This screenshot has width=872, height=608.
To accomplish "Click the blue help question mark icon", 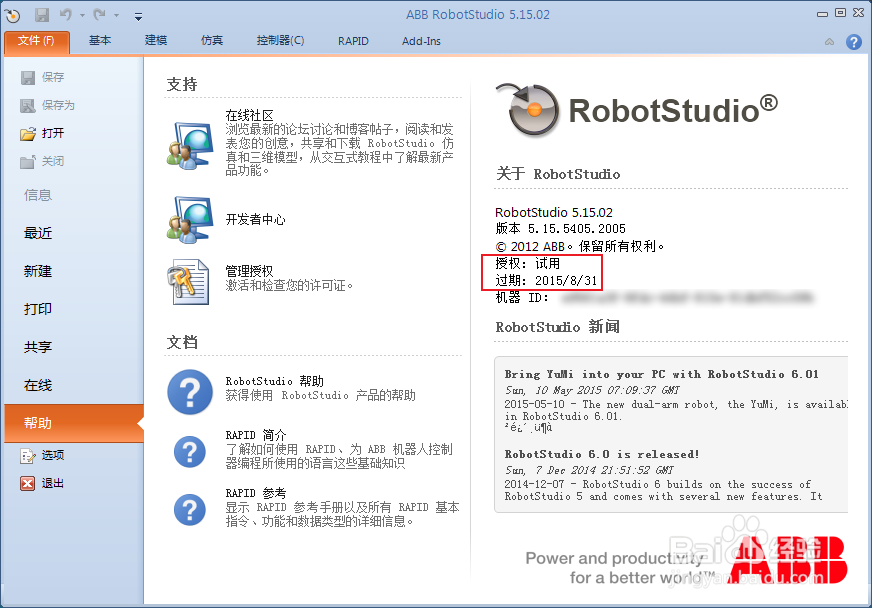I will 854,42.
